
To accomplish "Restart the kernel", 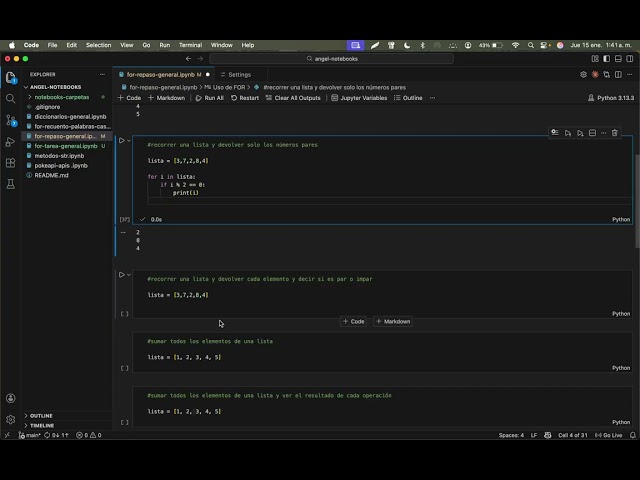I will (x=245, y=98).
